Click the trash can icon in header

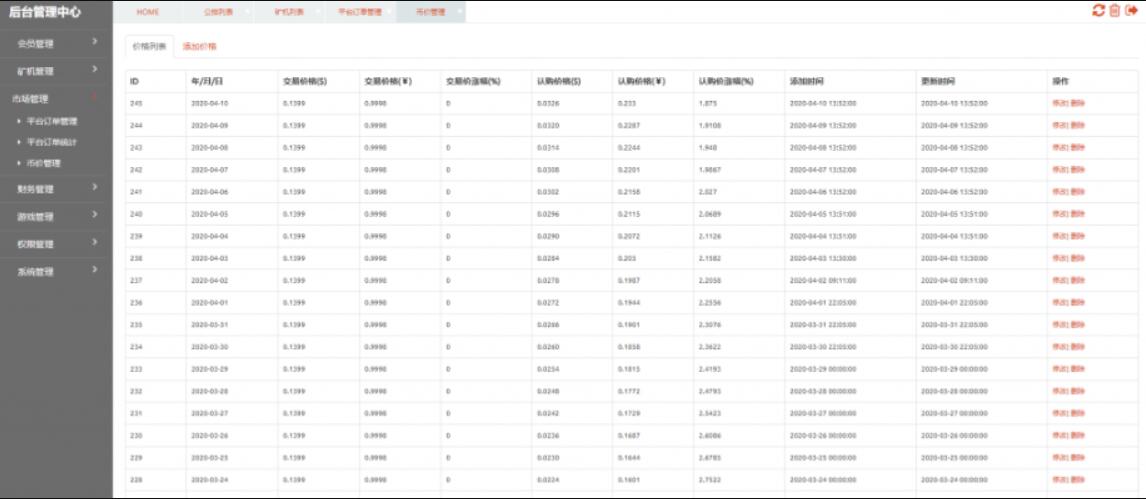point(1115,10)
